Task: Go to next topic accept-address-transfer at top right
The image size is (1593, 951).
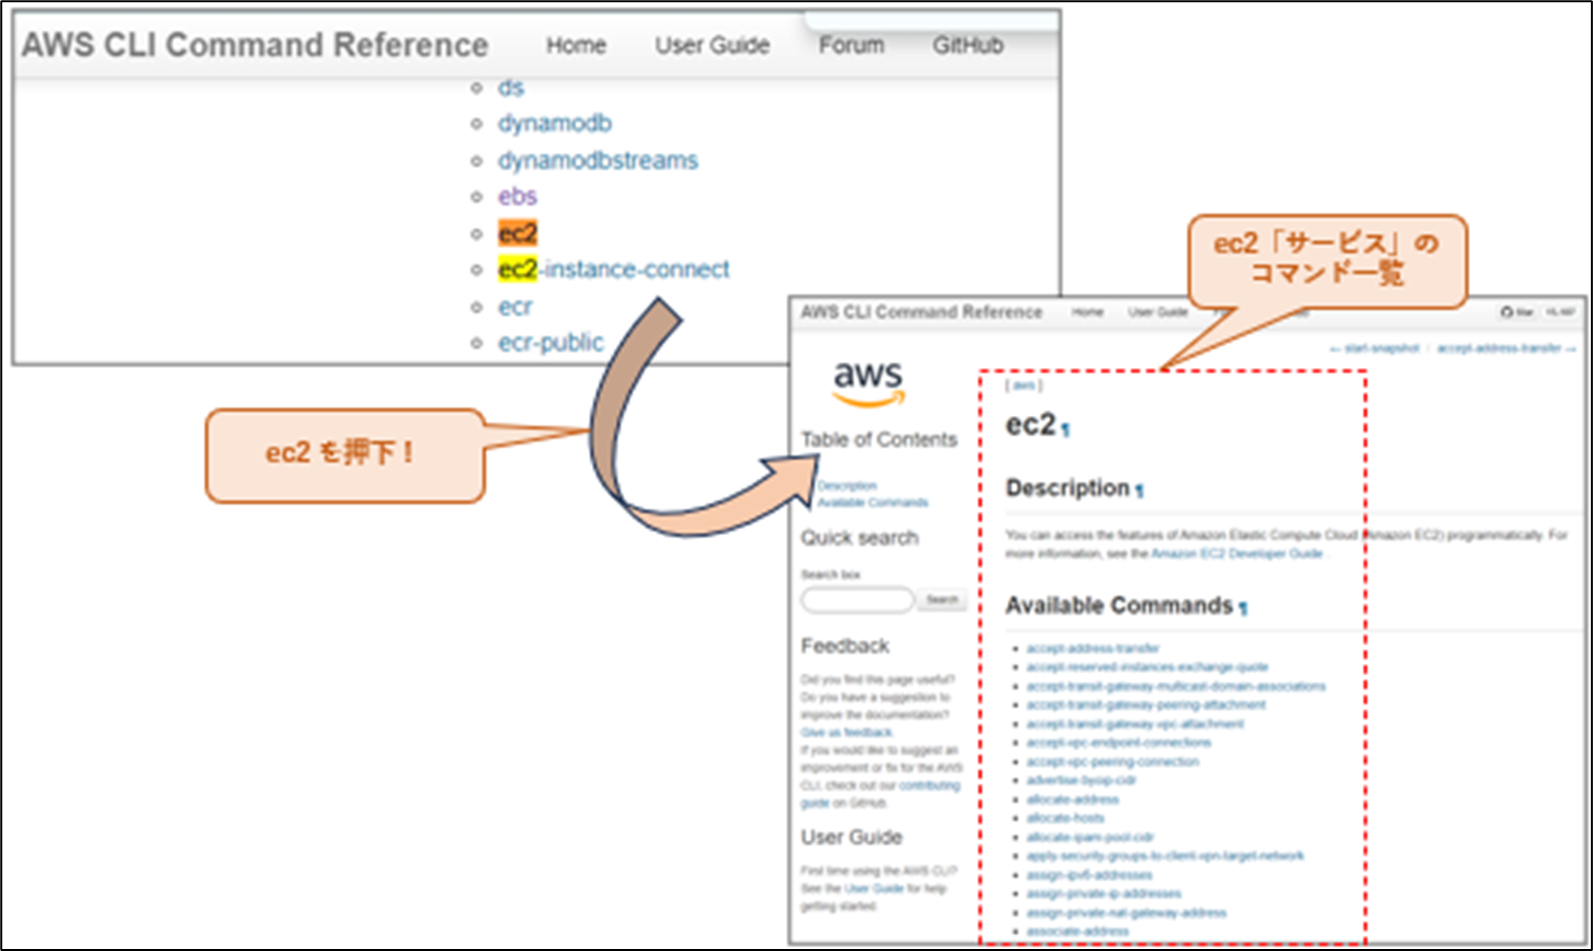Action: point(1506,348)
